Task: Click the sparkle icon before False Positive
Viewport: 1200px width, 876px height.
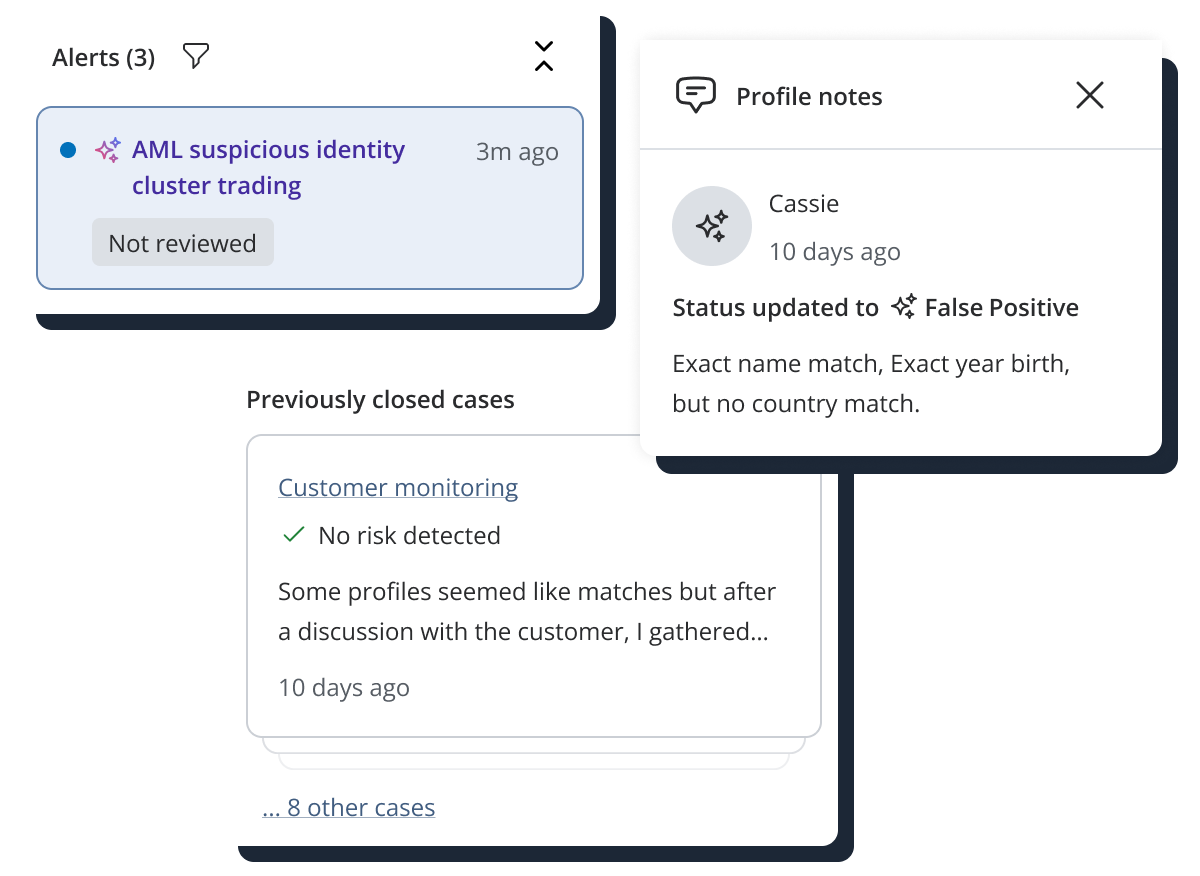Action: tap(904, 307)
